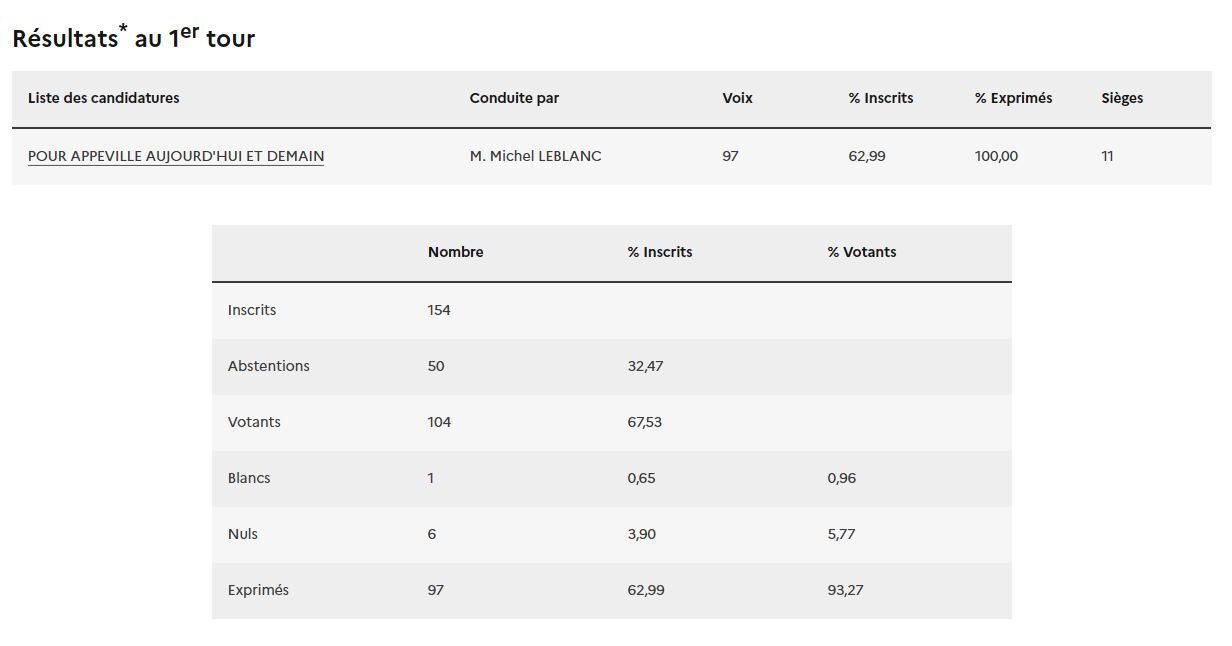Click the Exprimés row label
Image resolution: width=1232 pixels, height=646 pixels.
click(258, 590)
